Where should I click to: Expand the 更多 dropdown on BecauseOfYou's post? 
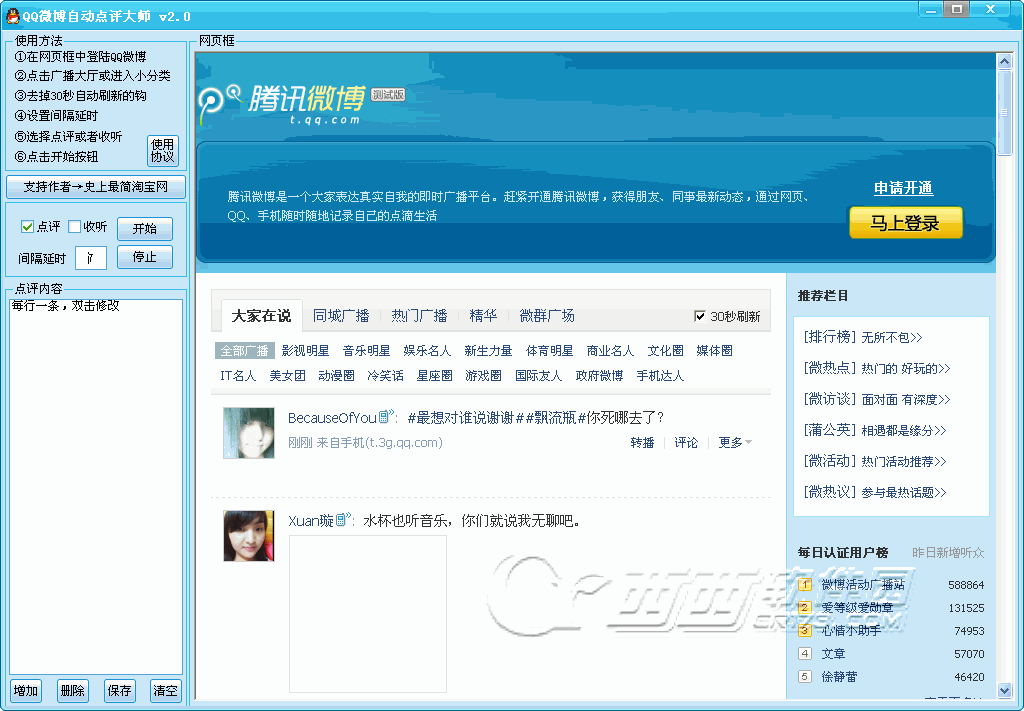click(x=735, y=443)
